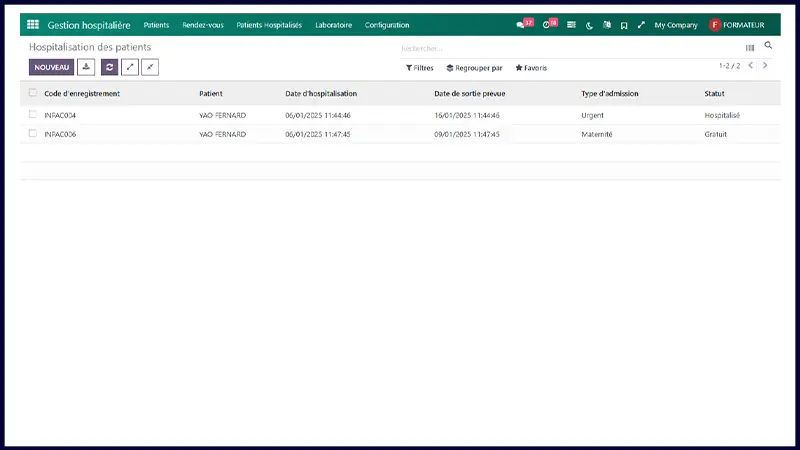Viewport: 800px width, 450px height.
Task: Click the Hospitalisation des patients title
Action: pyautogui.click(x=90, y=47)
